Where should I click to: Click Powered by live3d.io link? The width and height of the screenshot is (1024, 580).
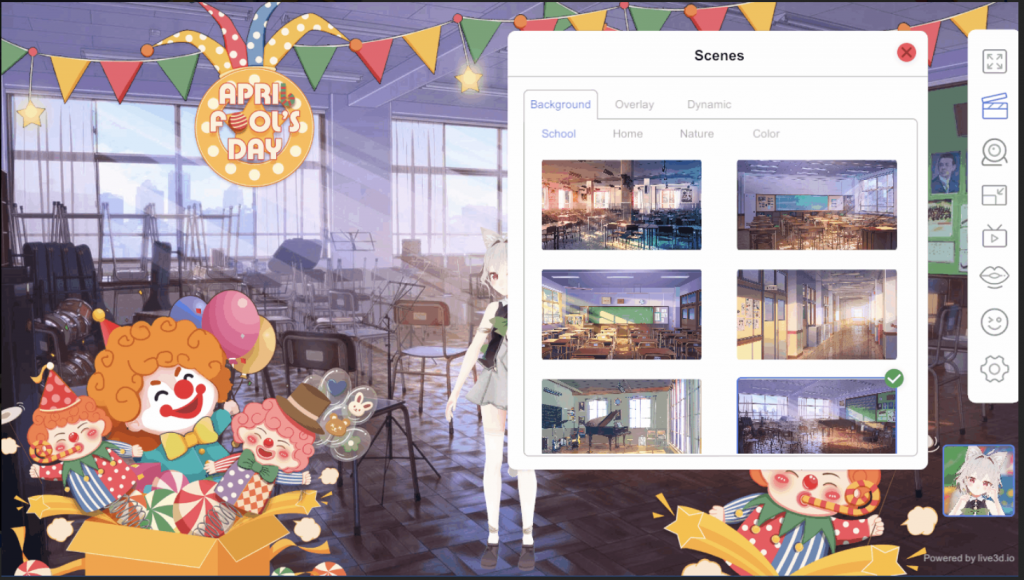click(x=968, y=558)
